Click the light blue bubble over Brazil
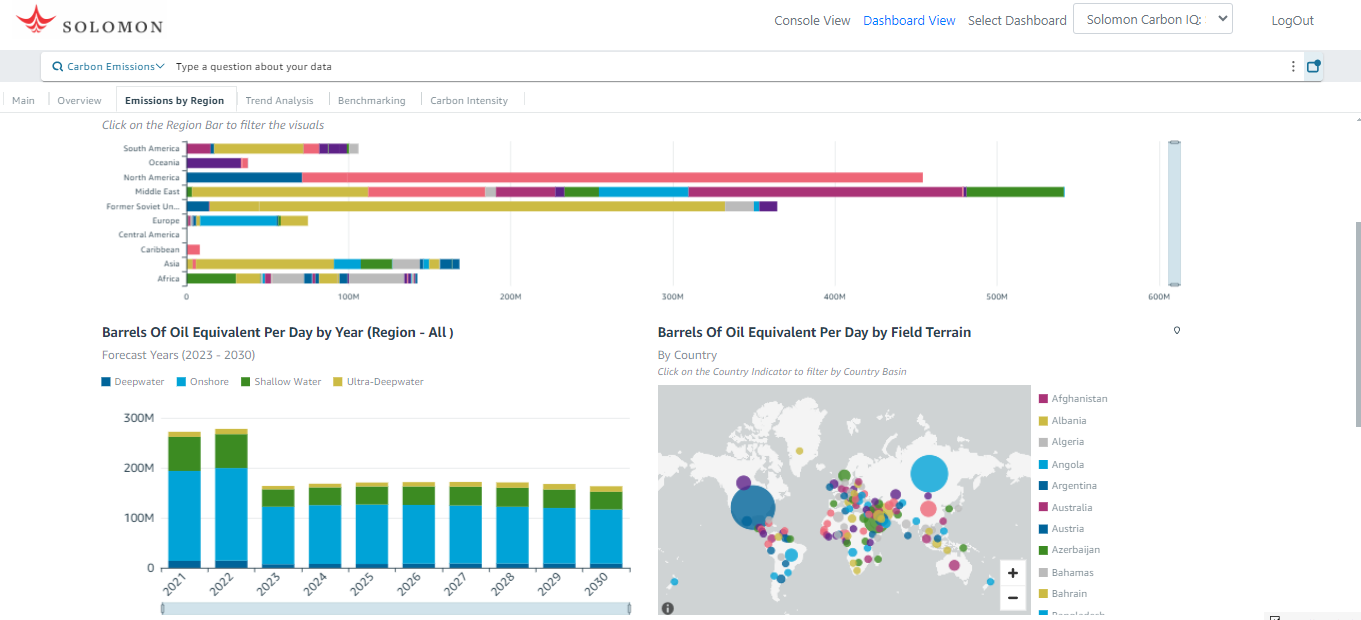Screen dimensions: 1361x620 click(791, 555)
